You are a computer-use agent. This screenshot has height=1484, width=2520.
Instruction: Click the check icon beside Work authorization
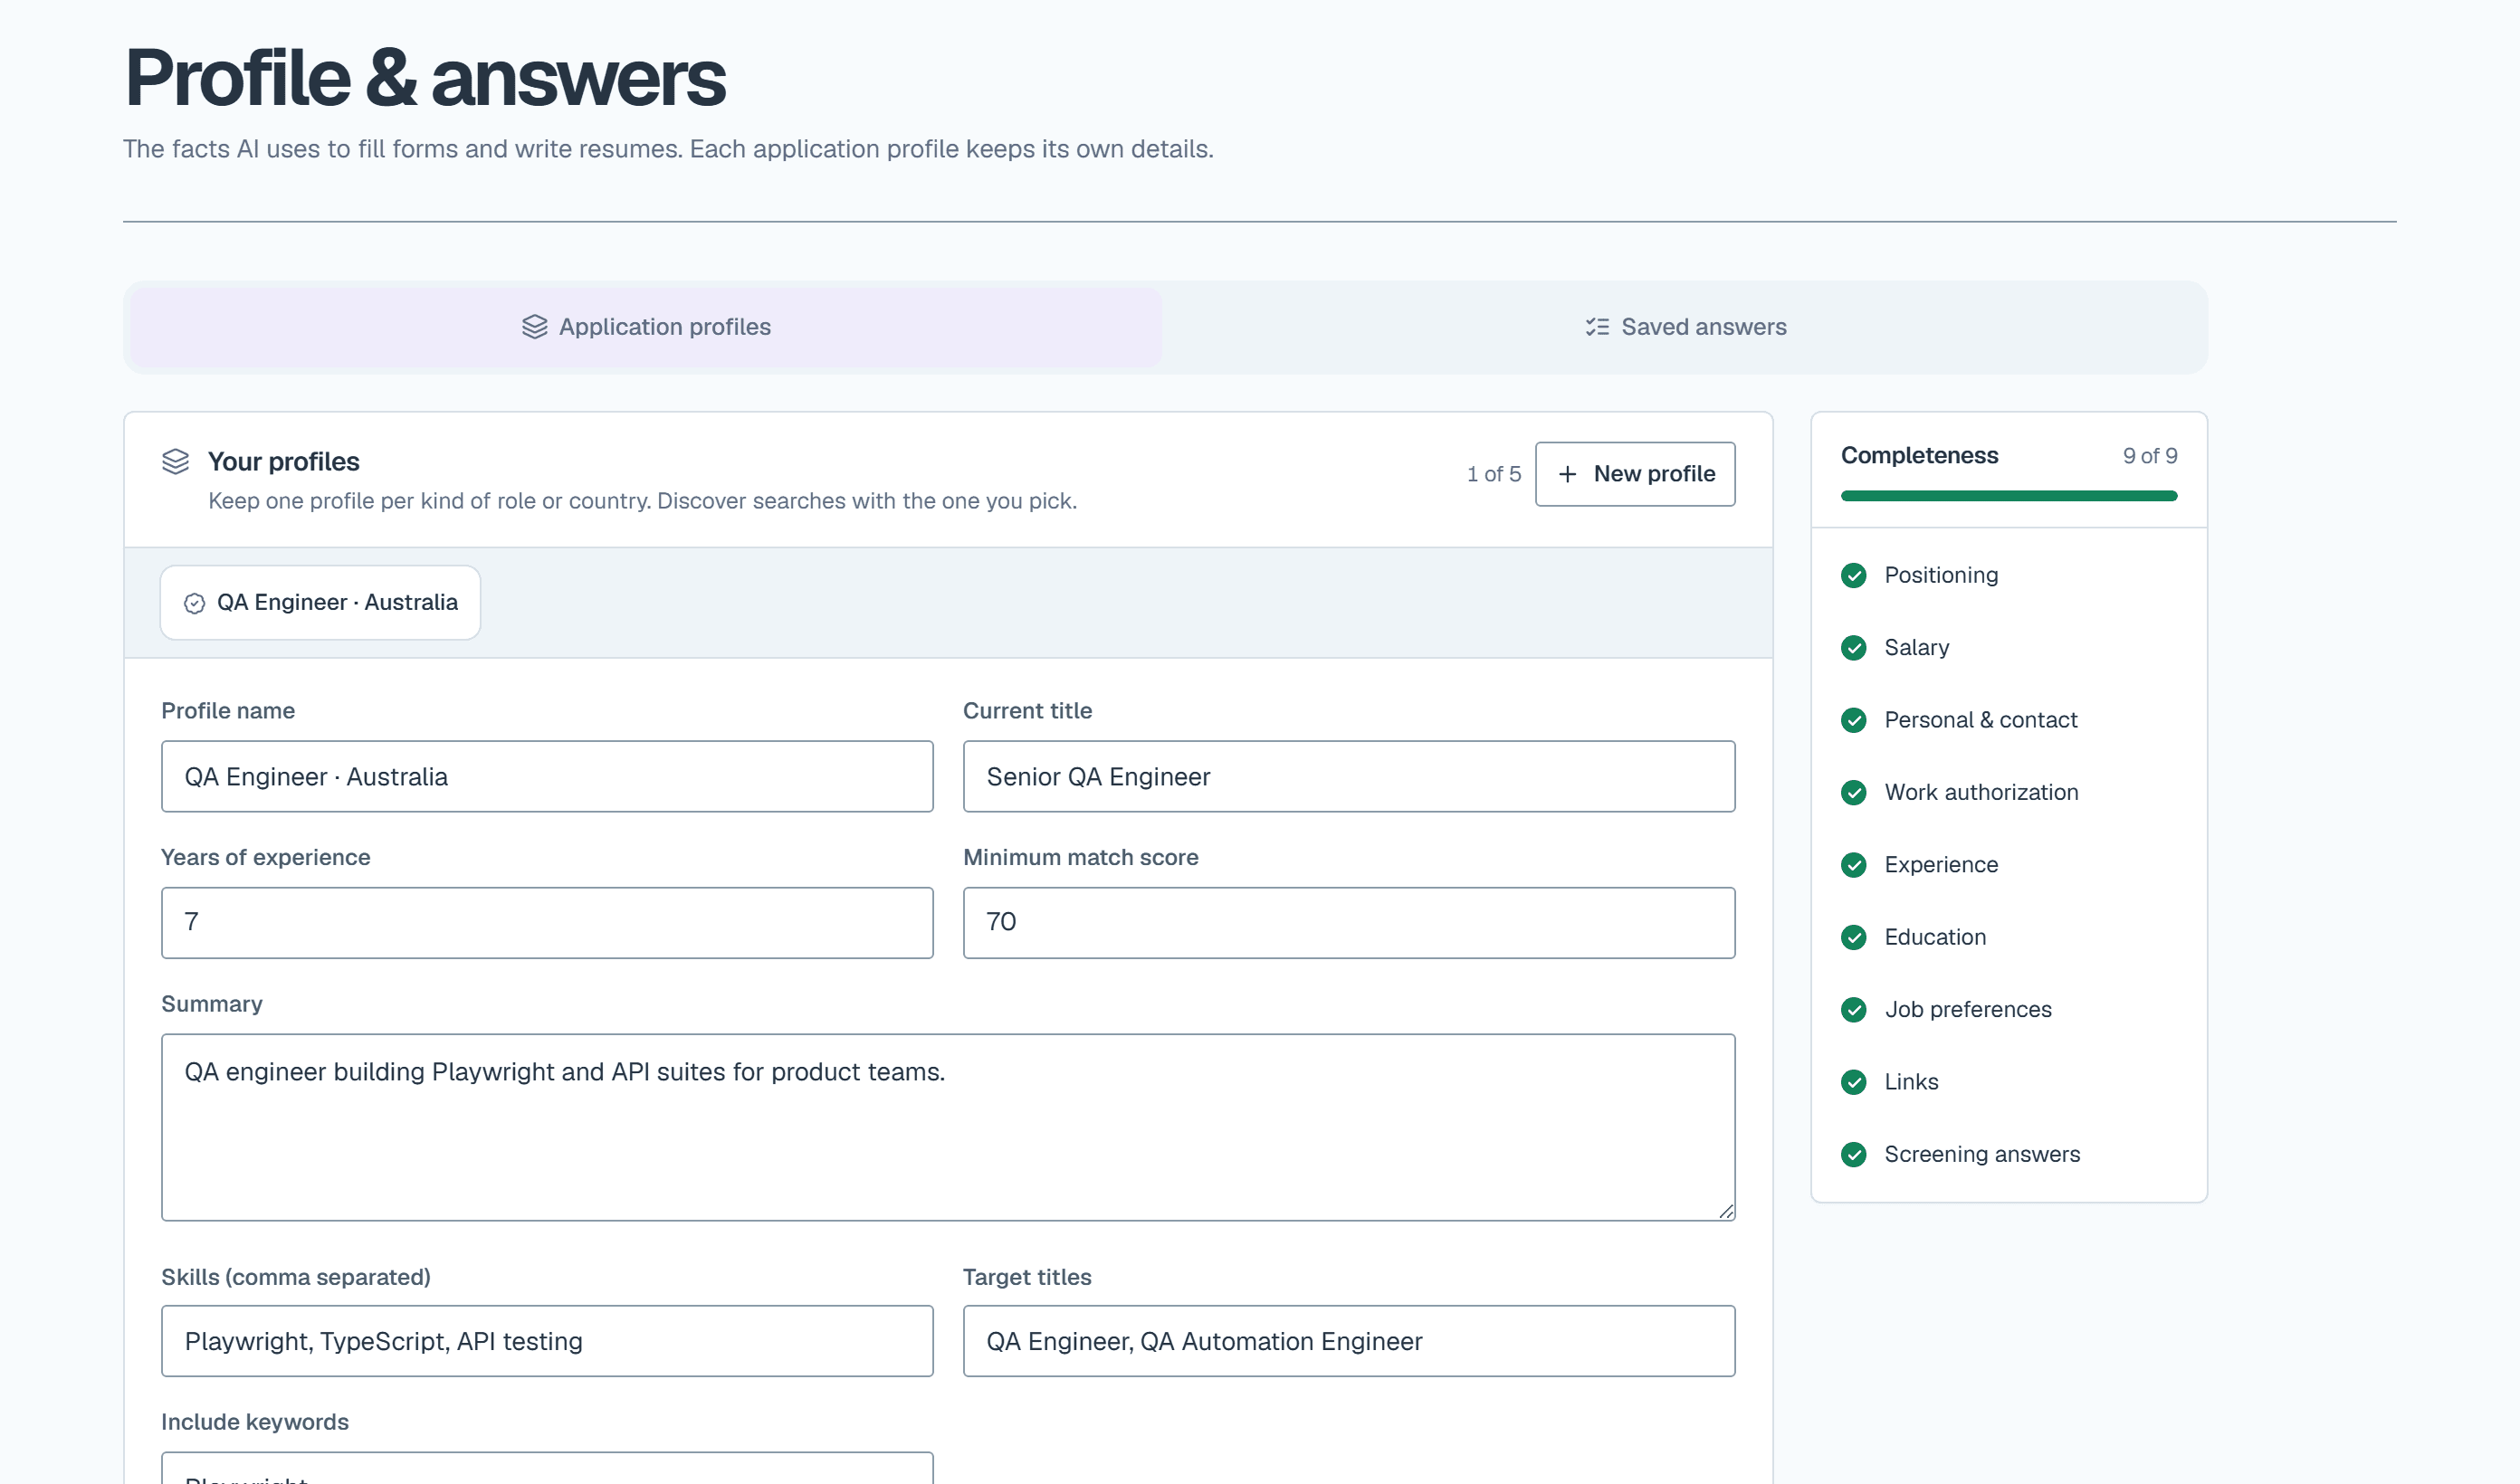[1854, 792]
